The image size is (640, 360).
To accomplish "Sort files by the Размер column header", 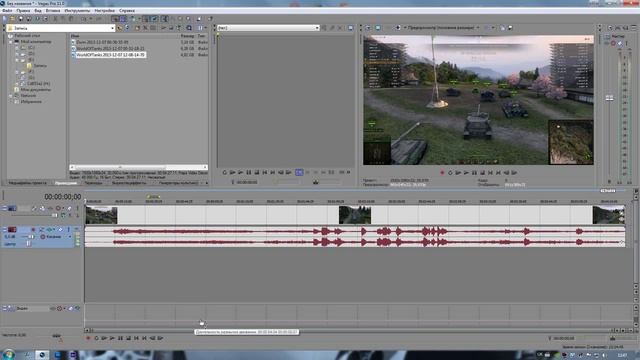I will [187, 36].
